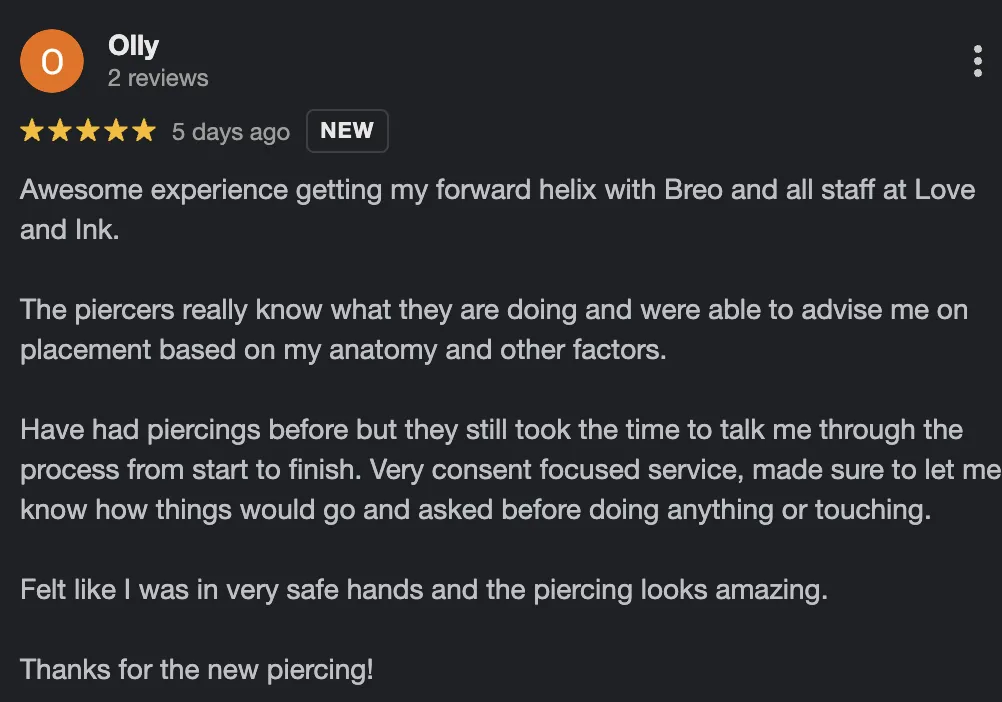Open reviewer name Olly's profile
This screenshot has width=1002, height=702.
133,46
